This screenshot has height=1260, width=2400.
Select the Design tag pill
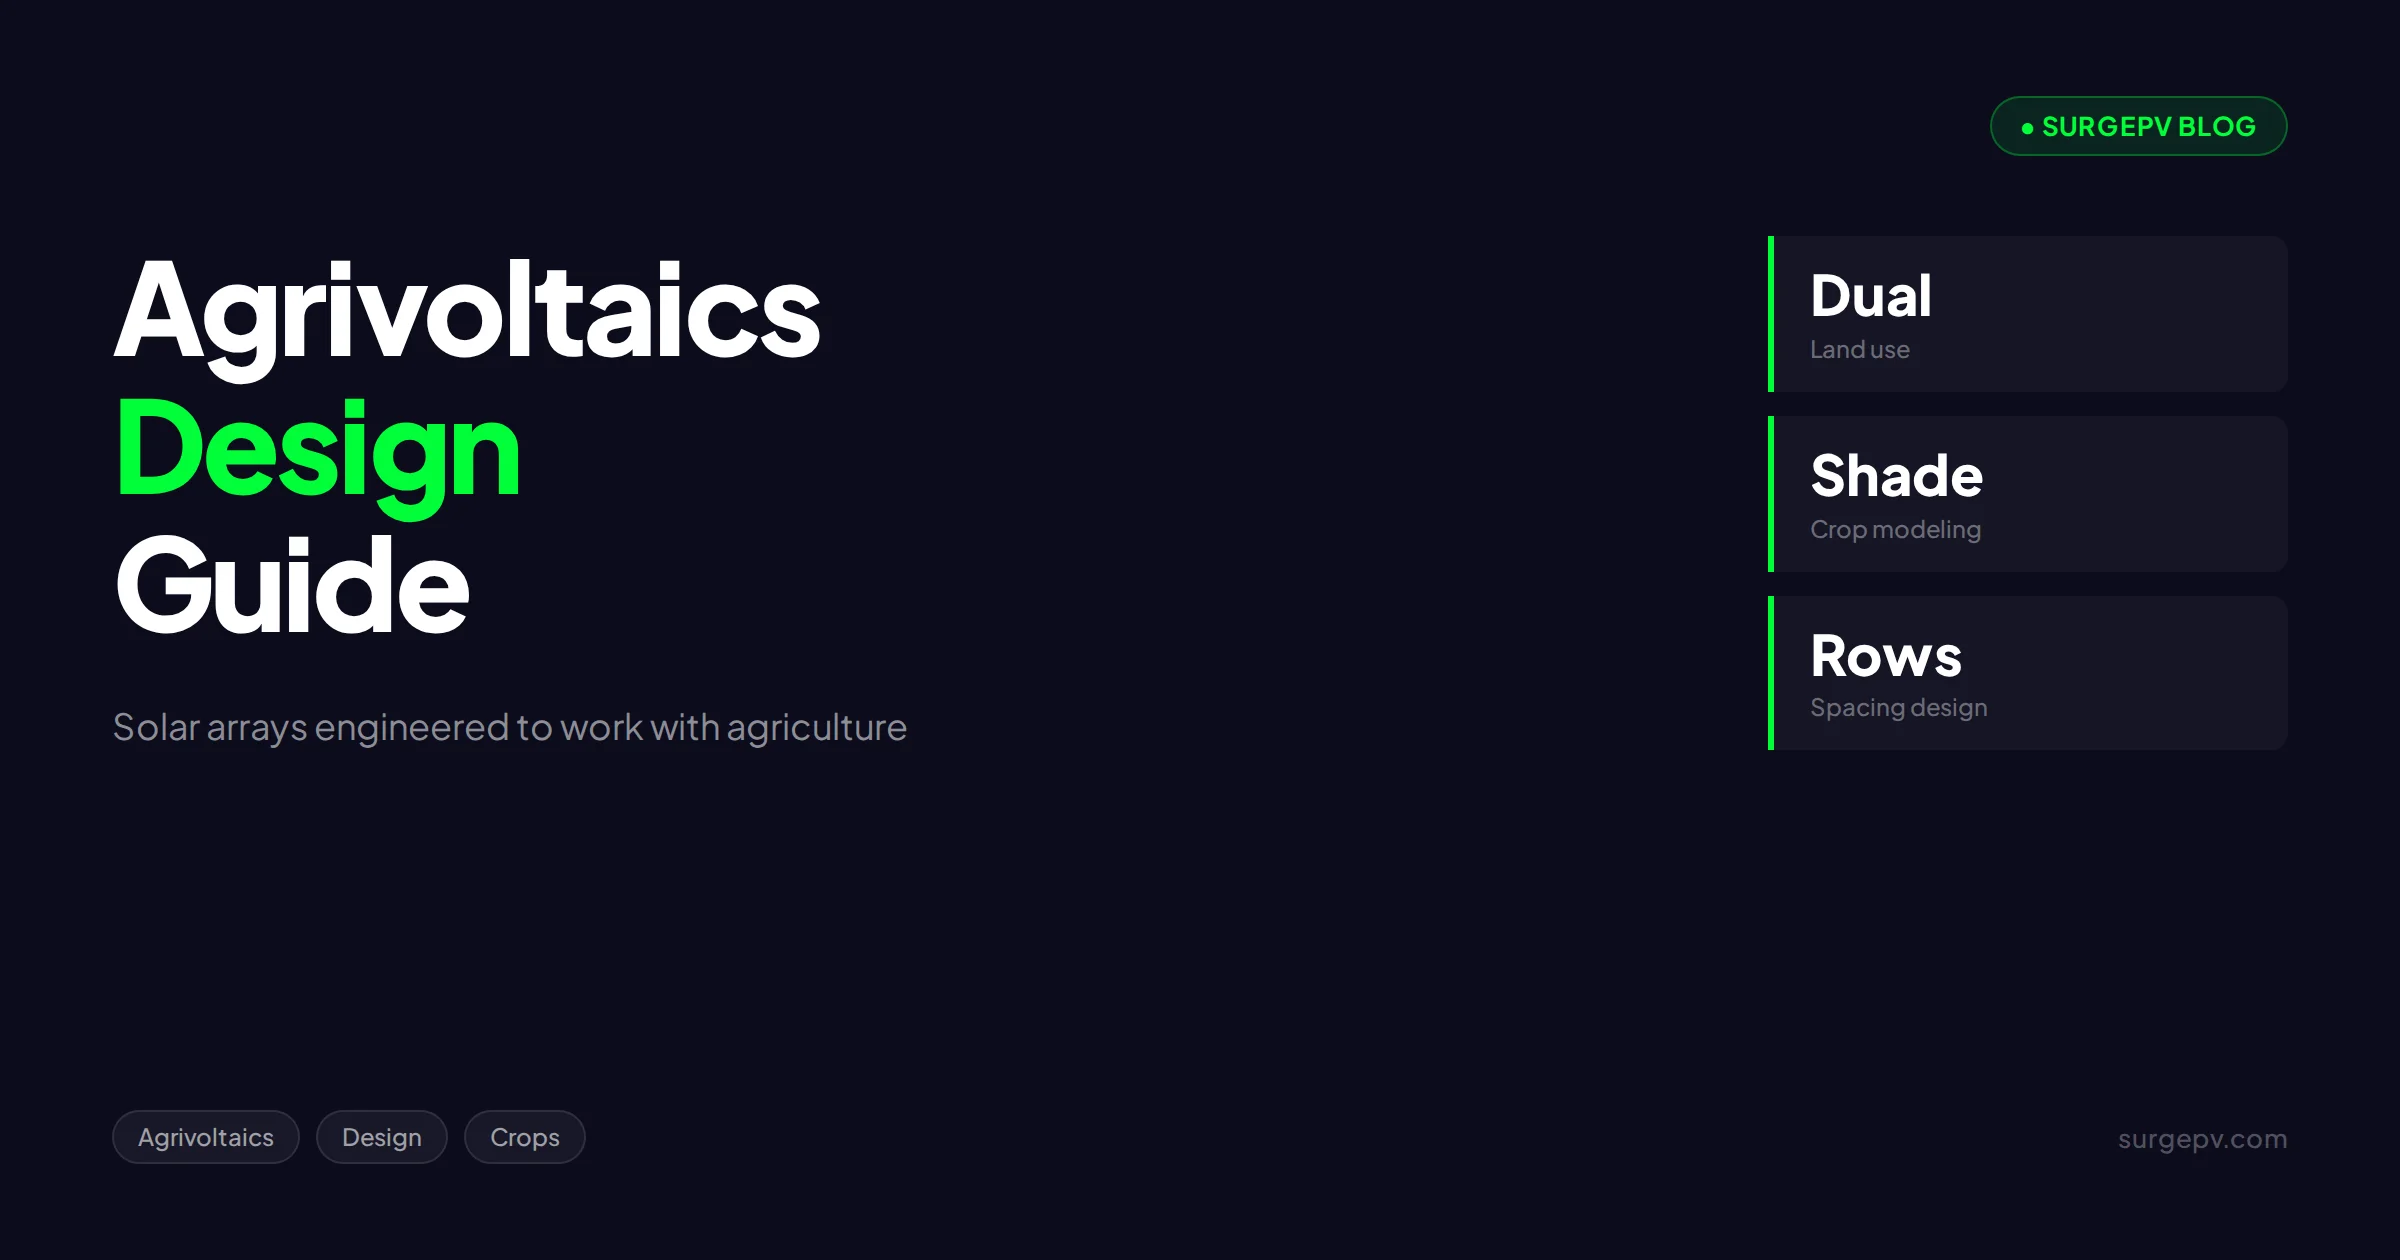[x=382, y=1137]
